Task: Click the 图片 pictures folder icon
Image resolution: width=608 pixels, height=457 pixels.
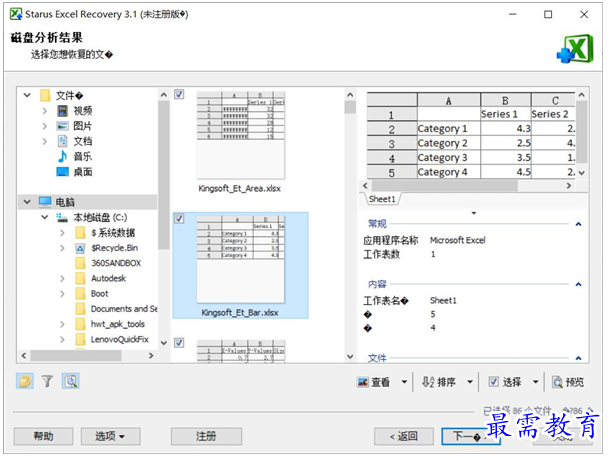Action: [x=62, y=126]
